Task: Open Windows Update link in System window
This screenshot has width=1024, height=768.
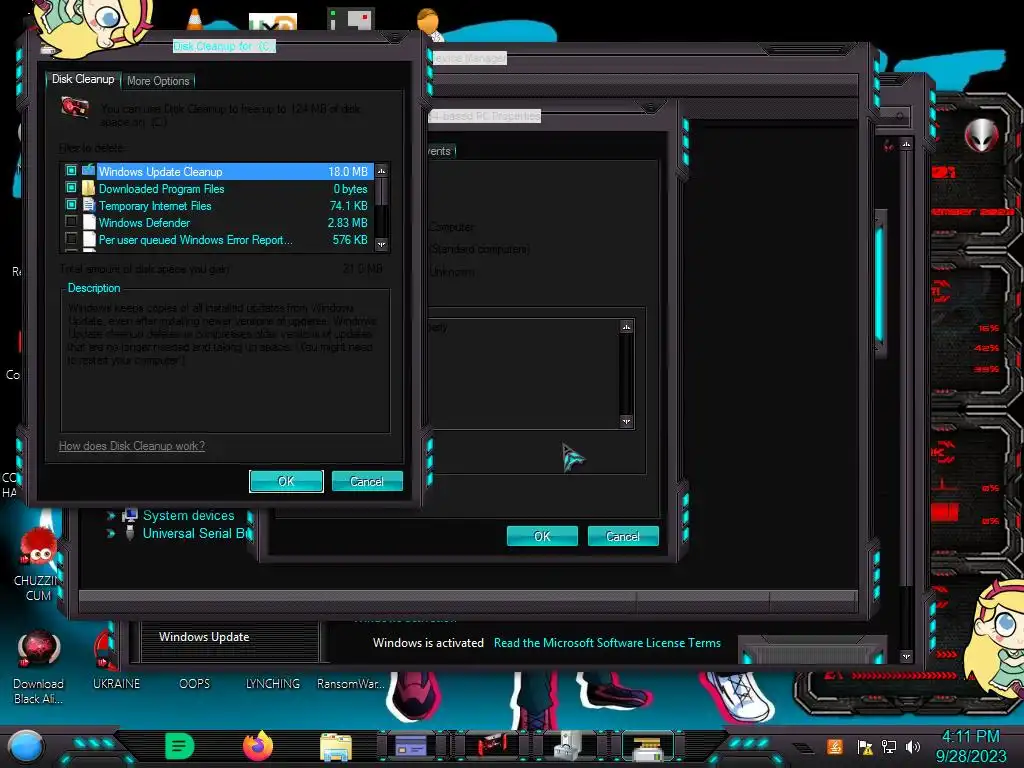Action: click(x=204, y=637)
